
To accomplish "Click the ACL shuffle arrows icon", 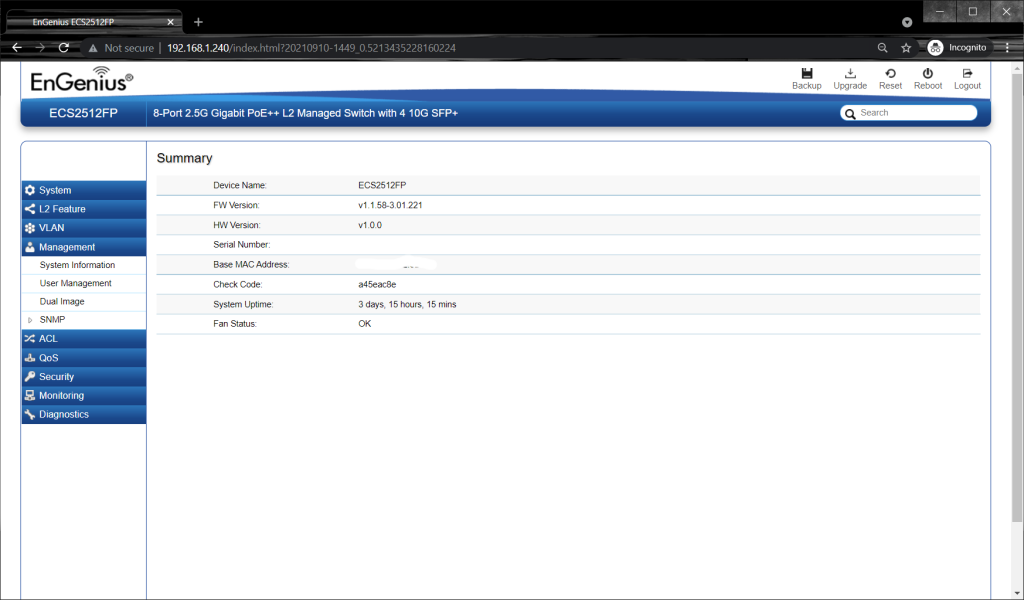I will click(x=29, y=338).
